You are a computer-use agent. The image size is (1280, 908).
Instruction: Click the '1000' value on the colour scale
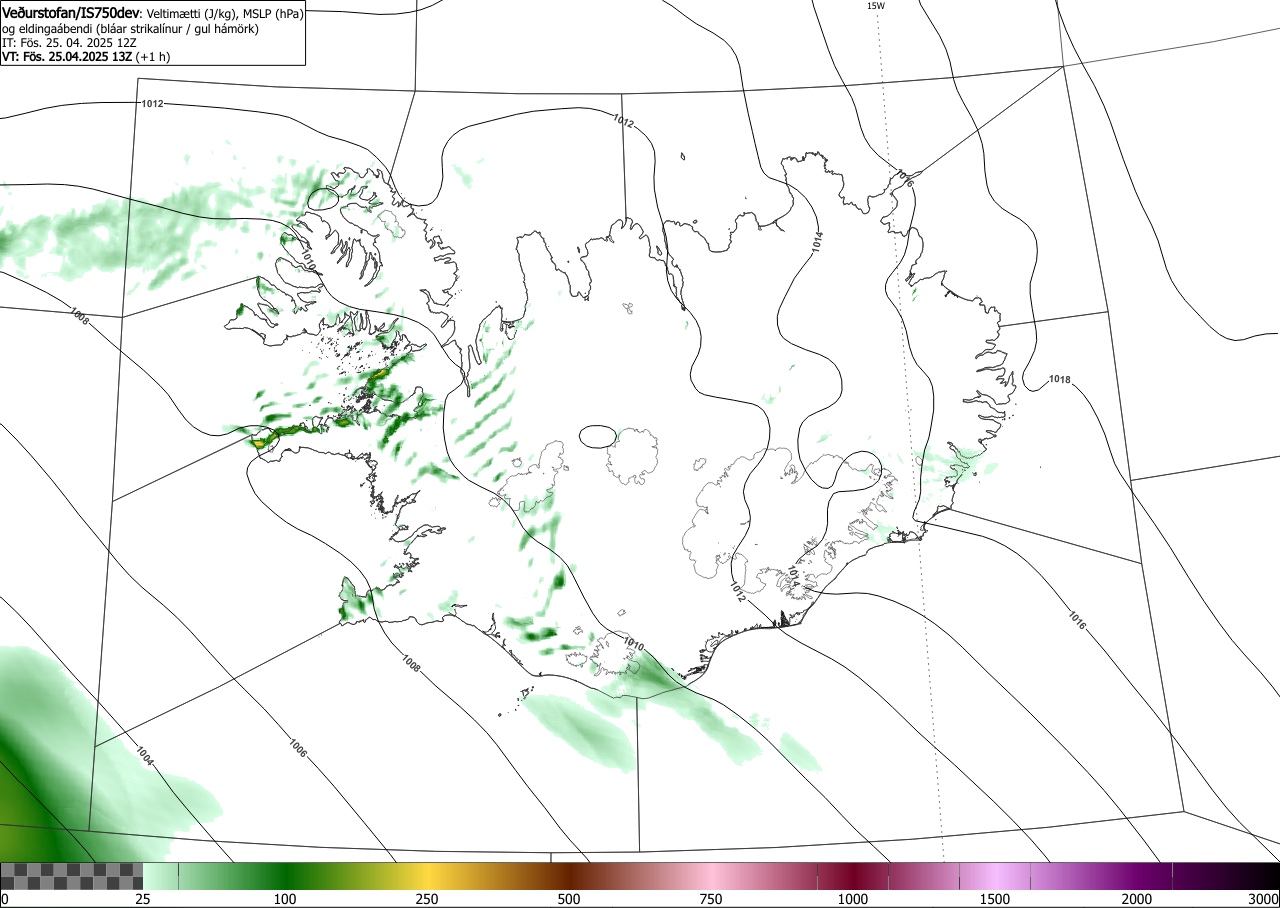tap(853, 899)
